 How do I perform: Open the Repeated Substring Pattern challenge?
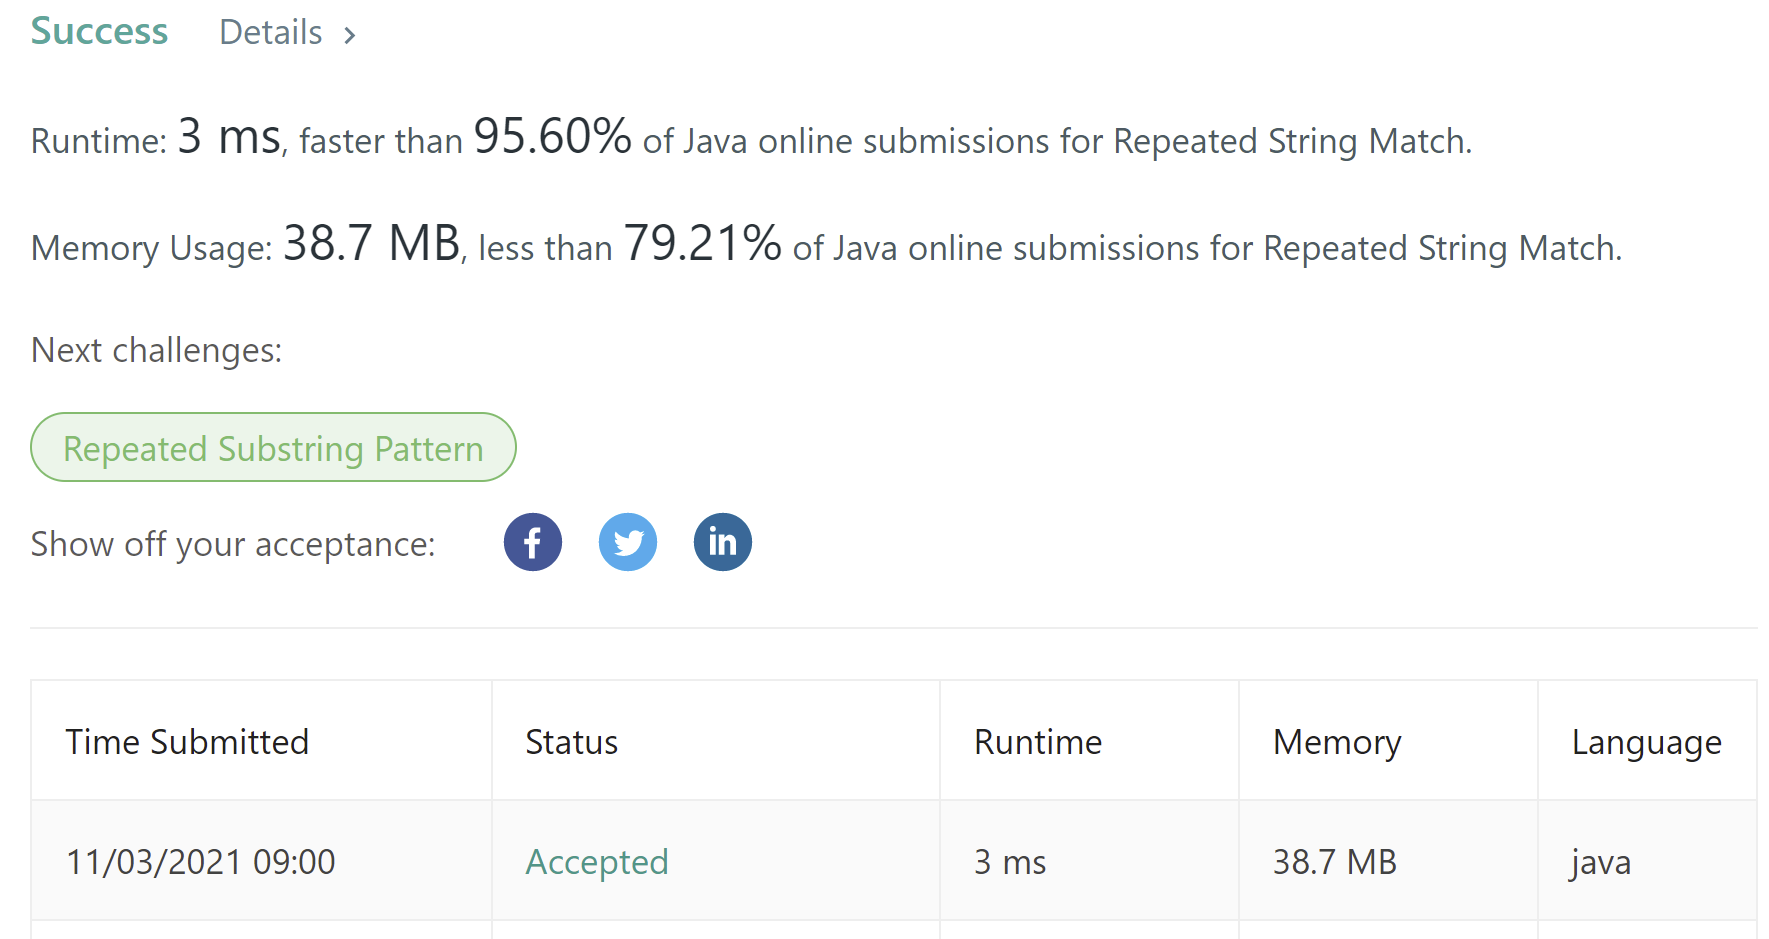tap(273, 448)
